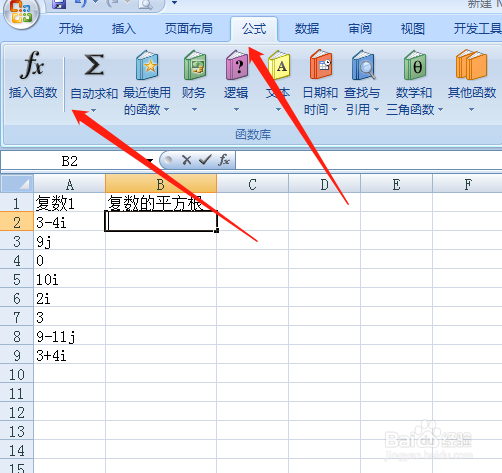Image resolution: width=502 pixels, height=473 pixels.
Task: Click into the formula bar input area
Action: (369, 161)
